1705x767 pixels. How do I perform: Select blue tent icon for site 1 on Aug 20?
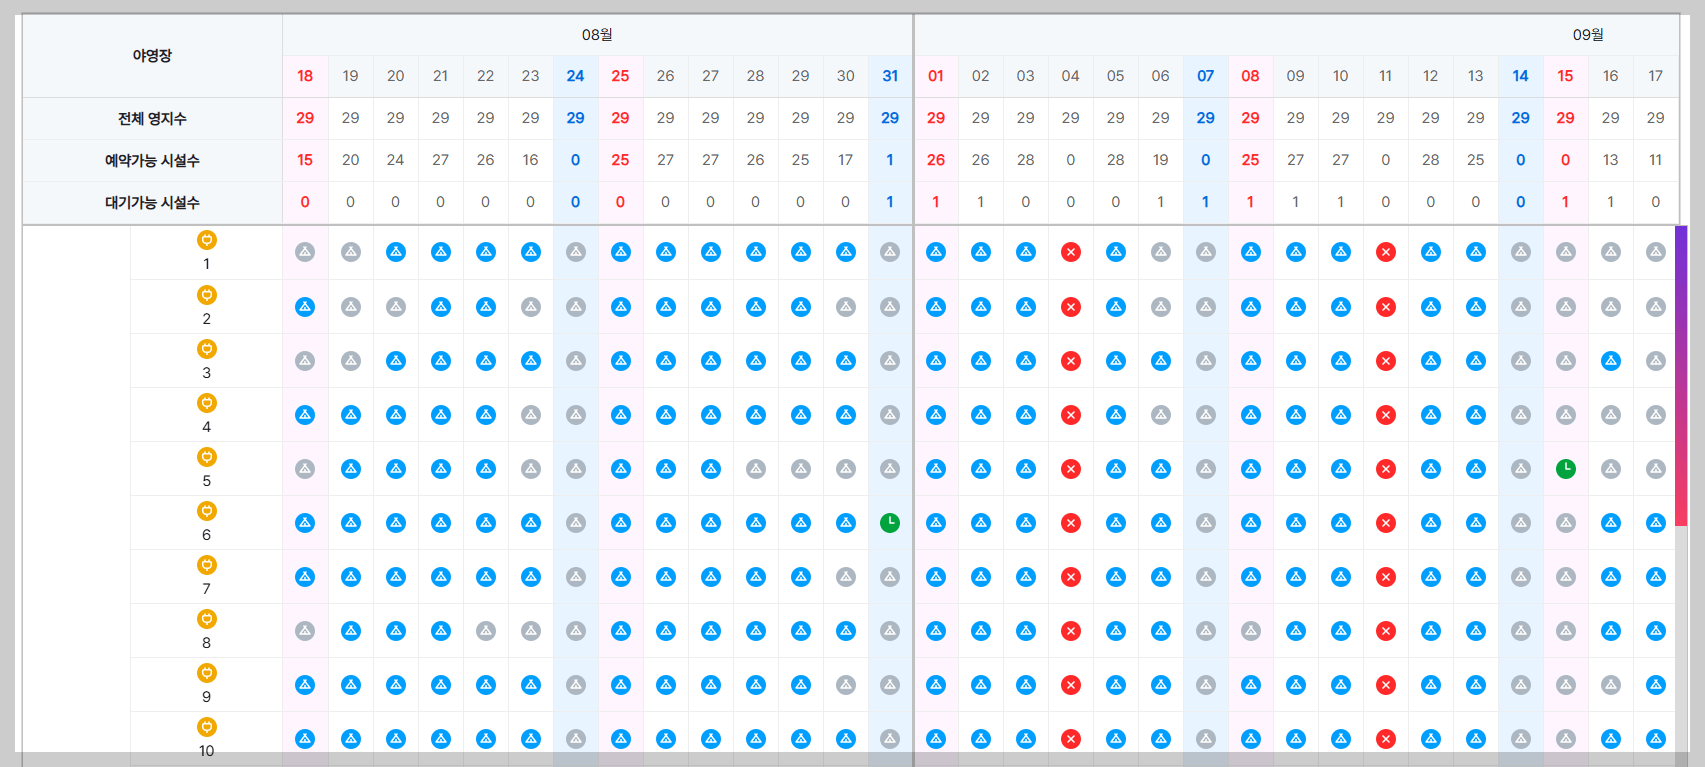[396, 252]
